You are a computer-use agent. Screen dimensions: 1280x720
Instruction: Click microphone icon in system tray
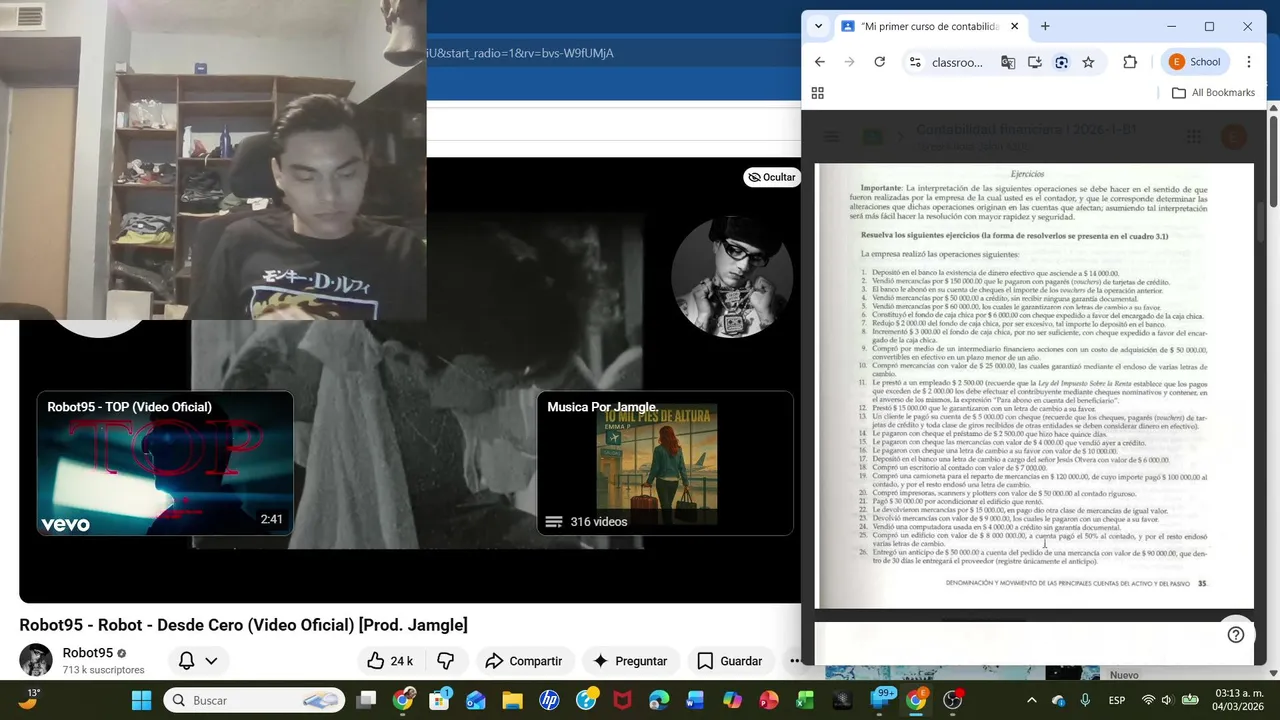click(1085, 700)
